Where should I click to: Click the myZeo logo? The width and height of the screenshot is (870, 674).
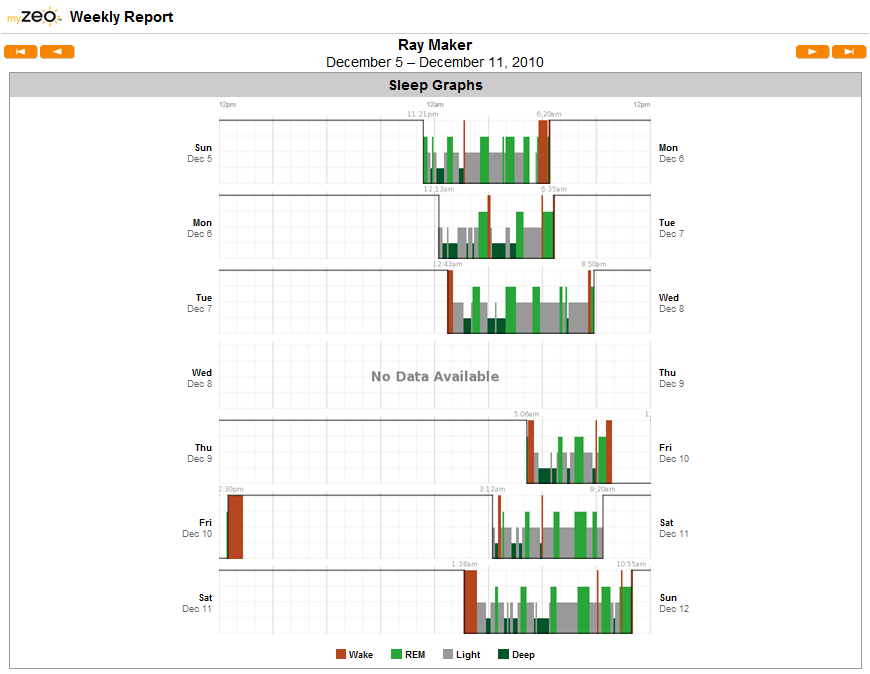[34, 16]
